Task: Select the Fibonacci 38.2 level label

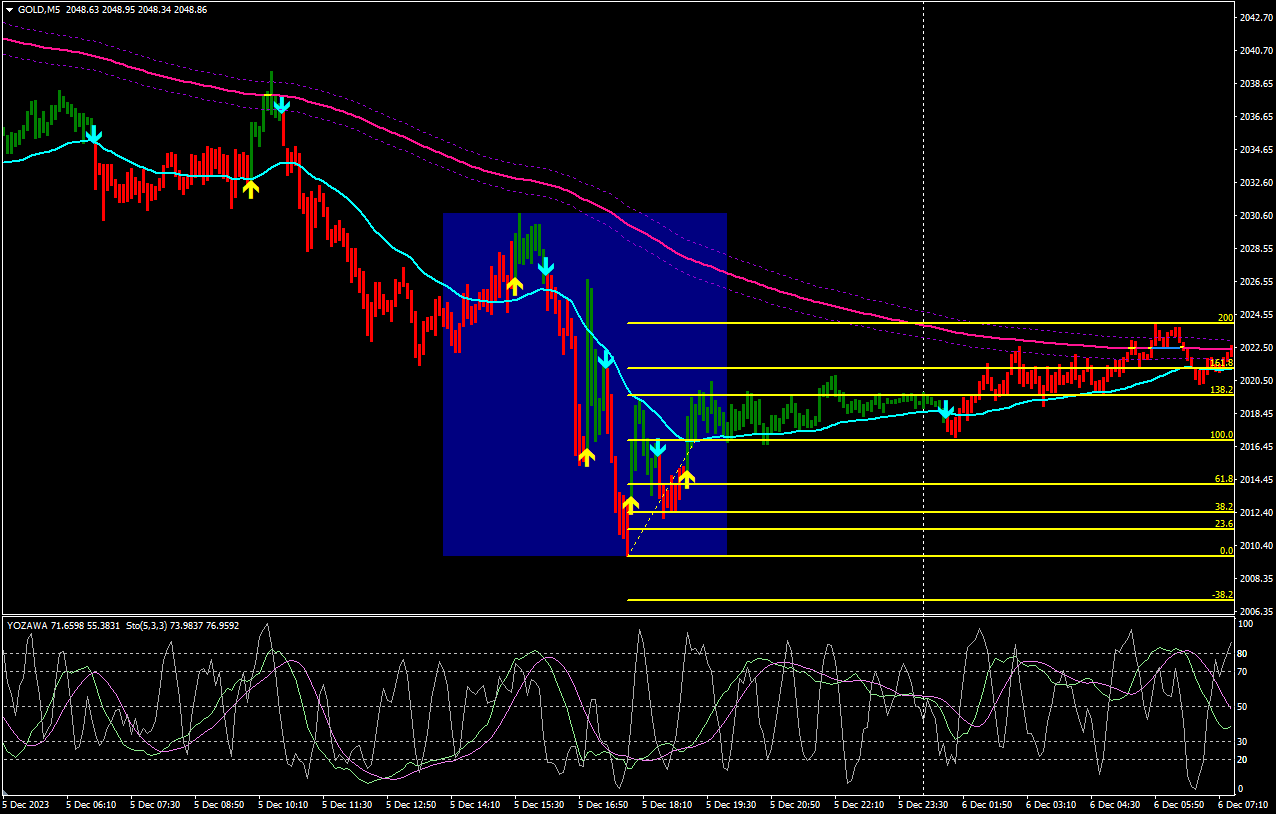Action: [1224, 507]
